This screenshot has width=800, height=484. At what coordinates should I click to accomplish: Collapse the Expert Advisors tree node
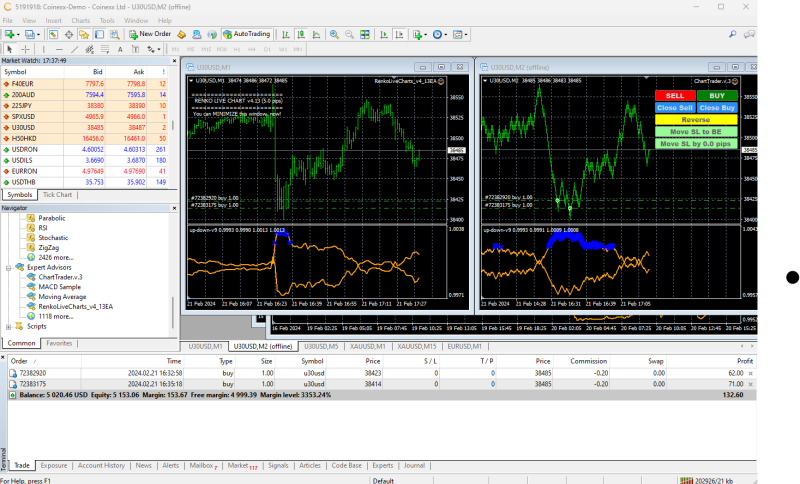coord(8,268)
